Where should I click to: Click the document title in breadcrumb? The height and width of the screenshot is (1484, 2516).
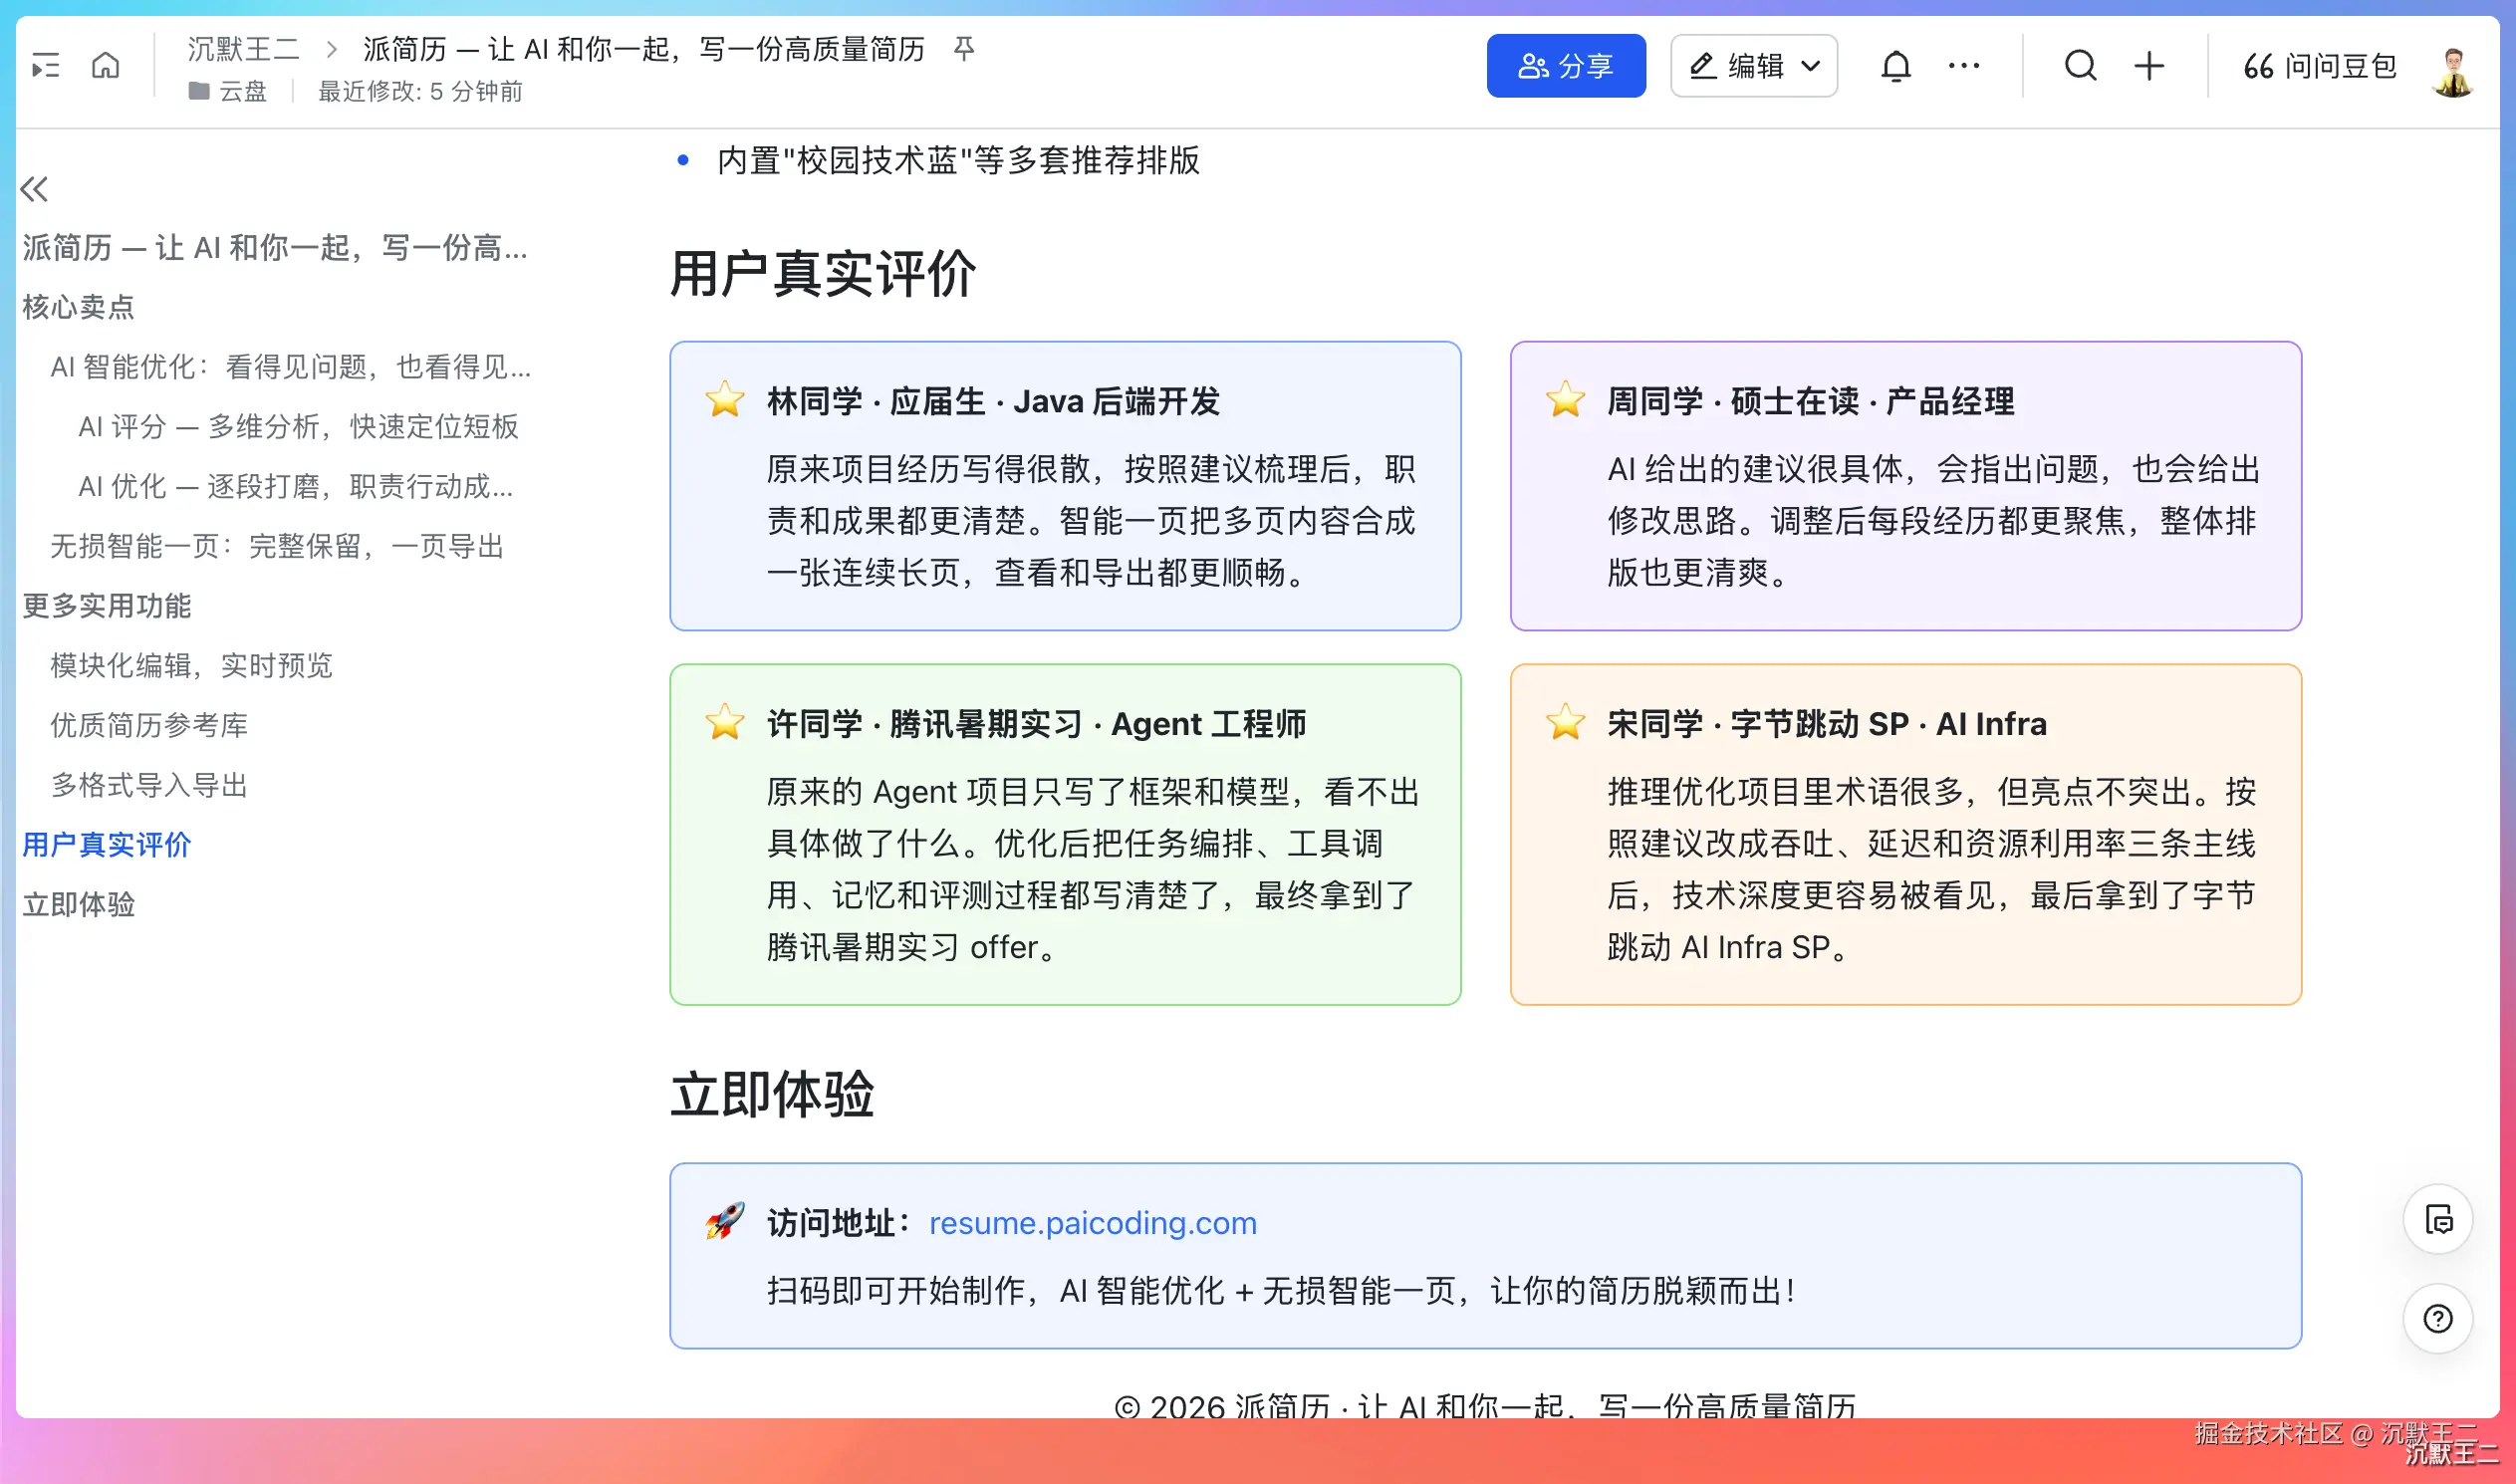(x=644, y=48)
